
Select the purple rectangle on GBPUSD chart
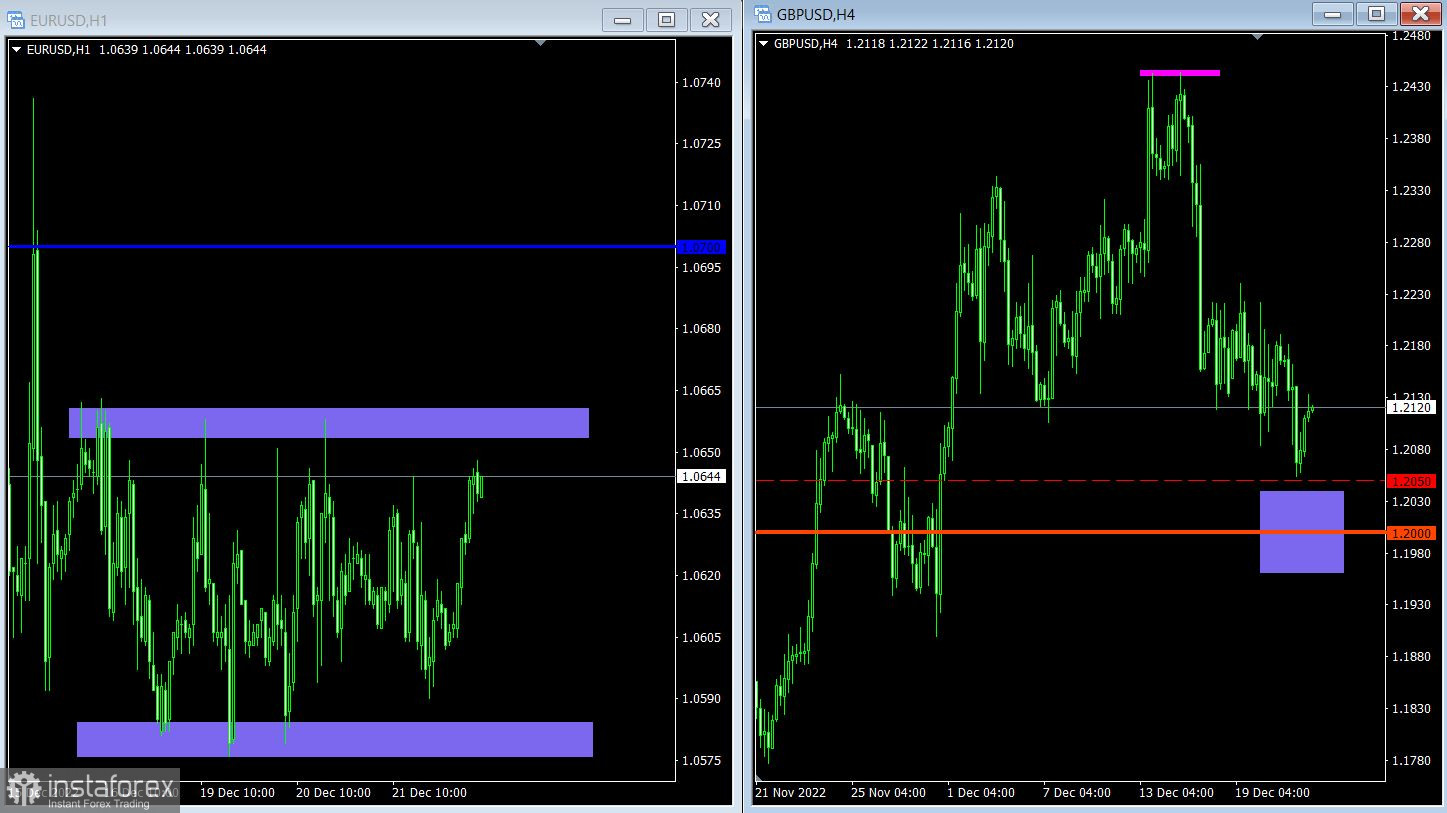pos(1302,532)
